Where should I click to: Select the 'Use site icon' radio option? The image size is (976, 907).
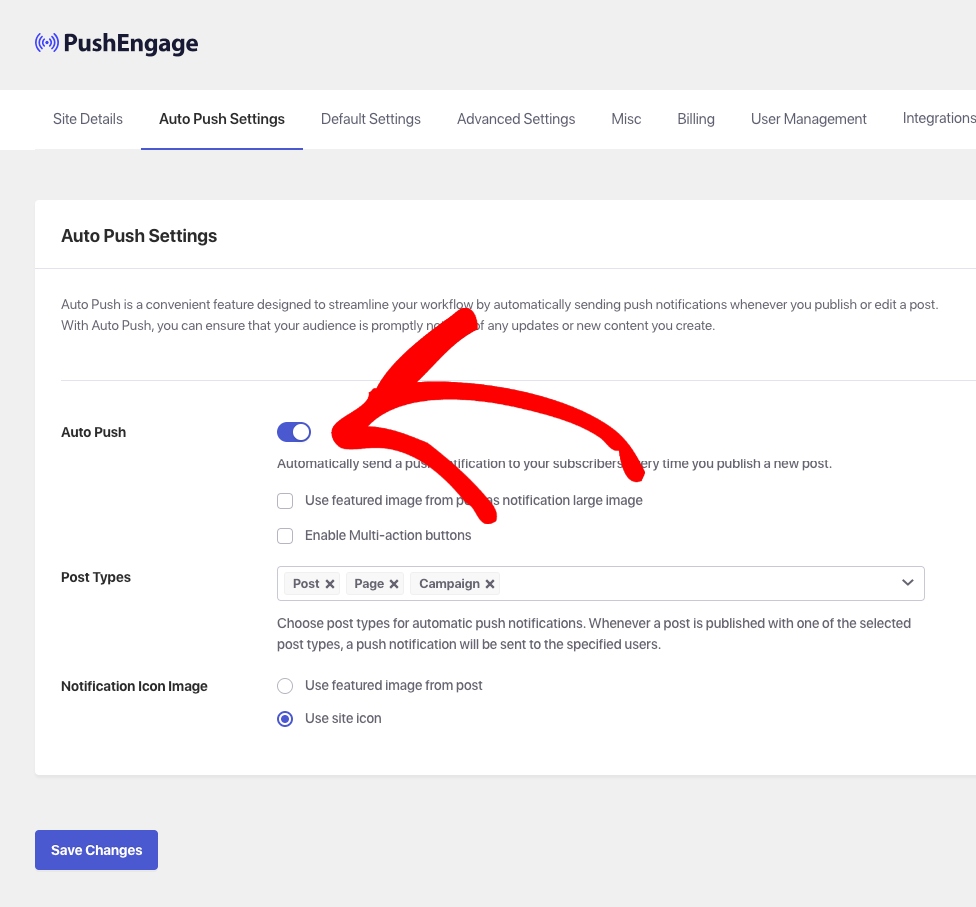click(285, 719)
